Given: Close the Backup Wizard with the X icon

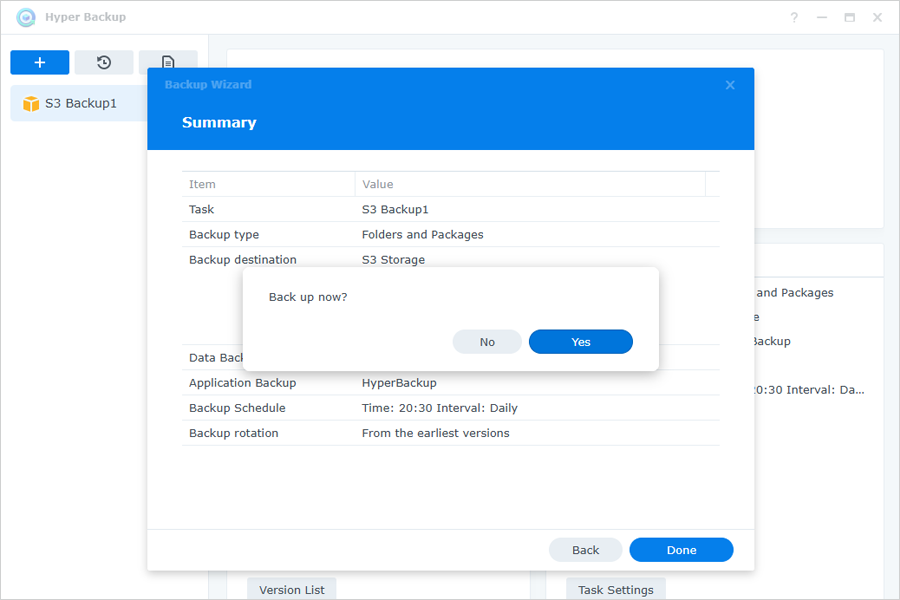Looking at the screenshot, I should [730, 85].
